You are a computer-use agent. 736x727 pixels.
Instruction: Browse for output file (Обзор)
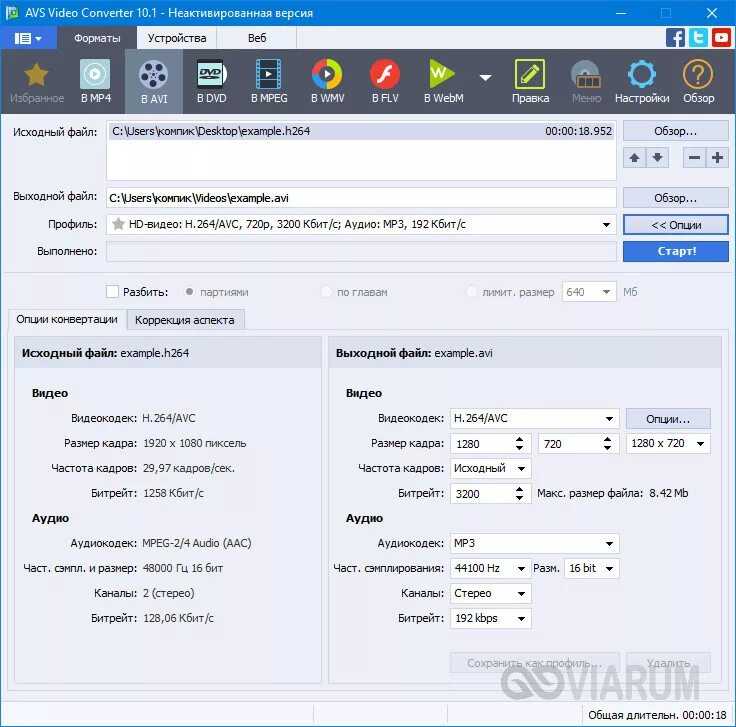pyautogui.click(x=675, y=198)
